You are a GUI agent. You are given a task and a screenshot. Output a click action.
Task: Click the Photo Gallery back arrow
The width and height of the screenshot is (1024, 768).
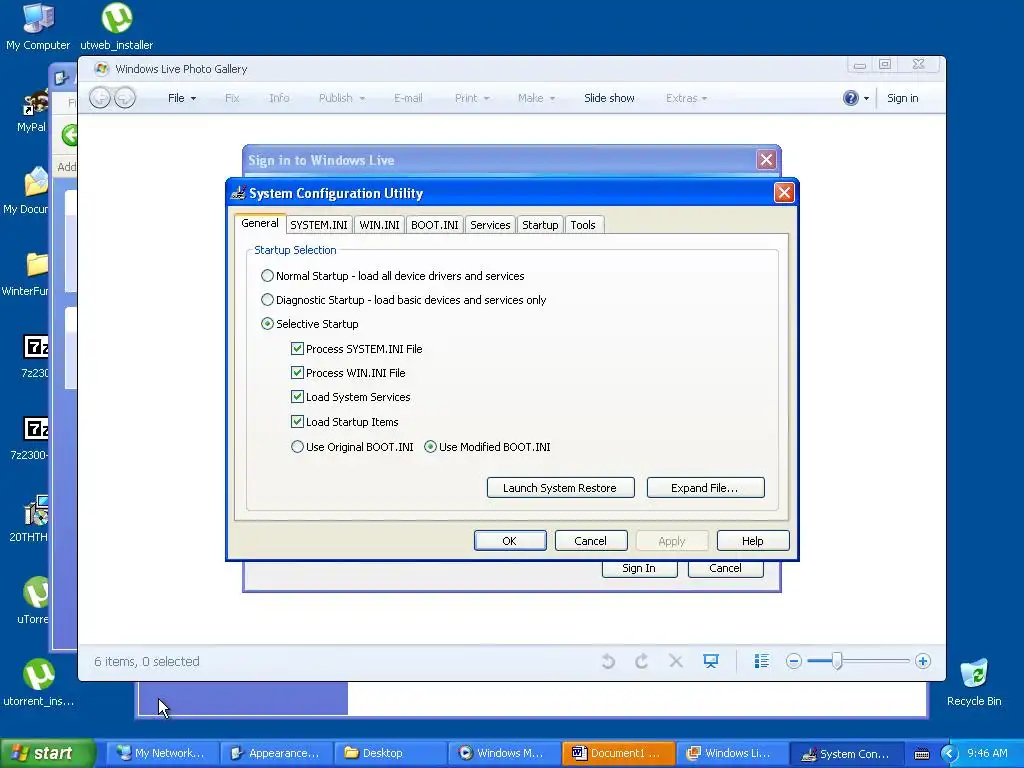(100, 98)
